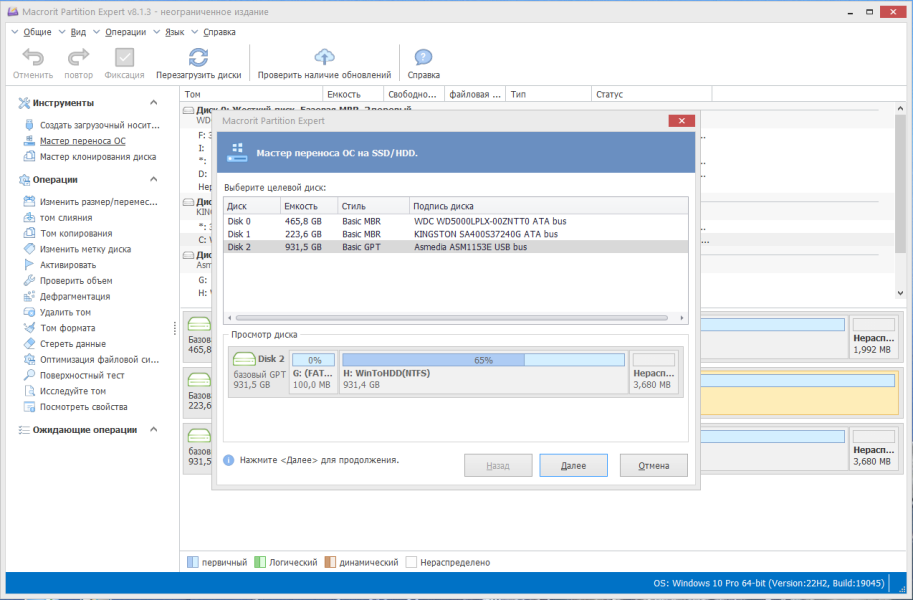Select the Disk 0 WDC row
This screenshot has height=600, width=913.
click(x=455, y=221)
